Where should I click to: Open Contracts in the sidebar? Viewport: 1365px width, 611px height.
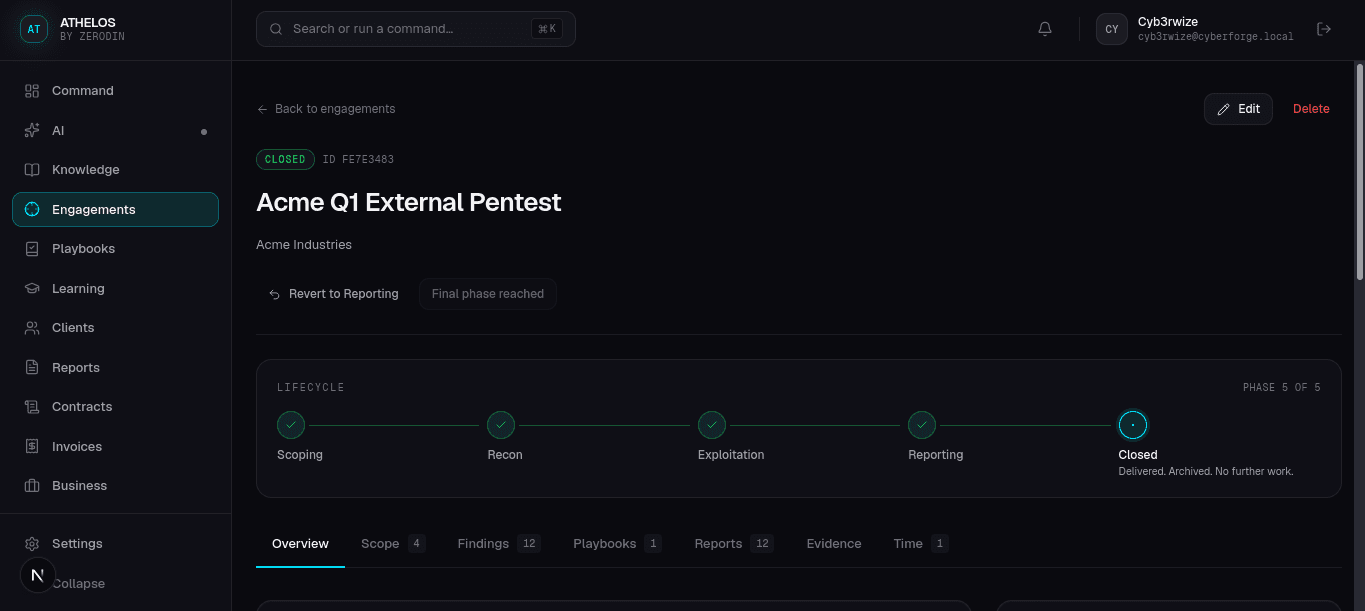coord(116,407)
